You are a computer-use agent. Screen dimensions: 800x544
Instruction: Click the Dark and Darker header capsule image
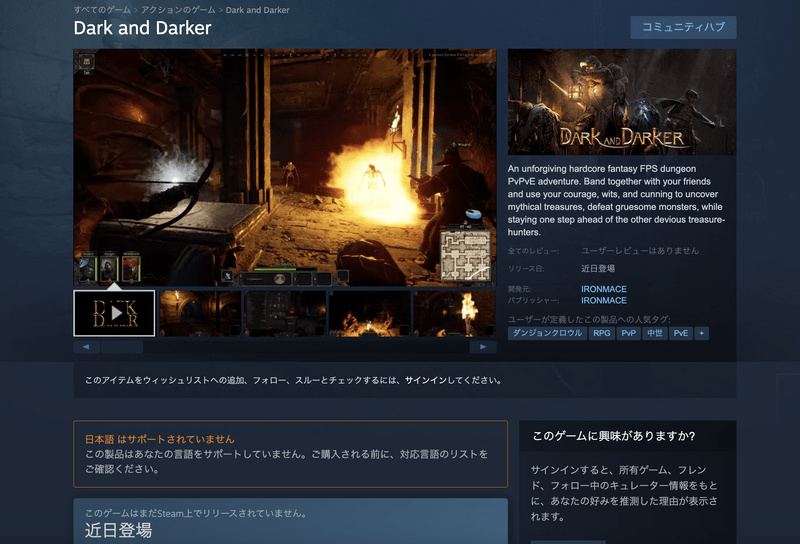point(622,102)
